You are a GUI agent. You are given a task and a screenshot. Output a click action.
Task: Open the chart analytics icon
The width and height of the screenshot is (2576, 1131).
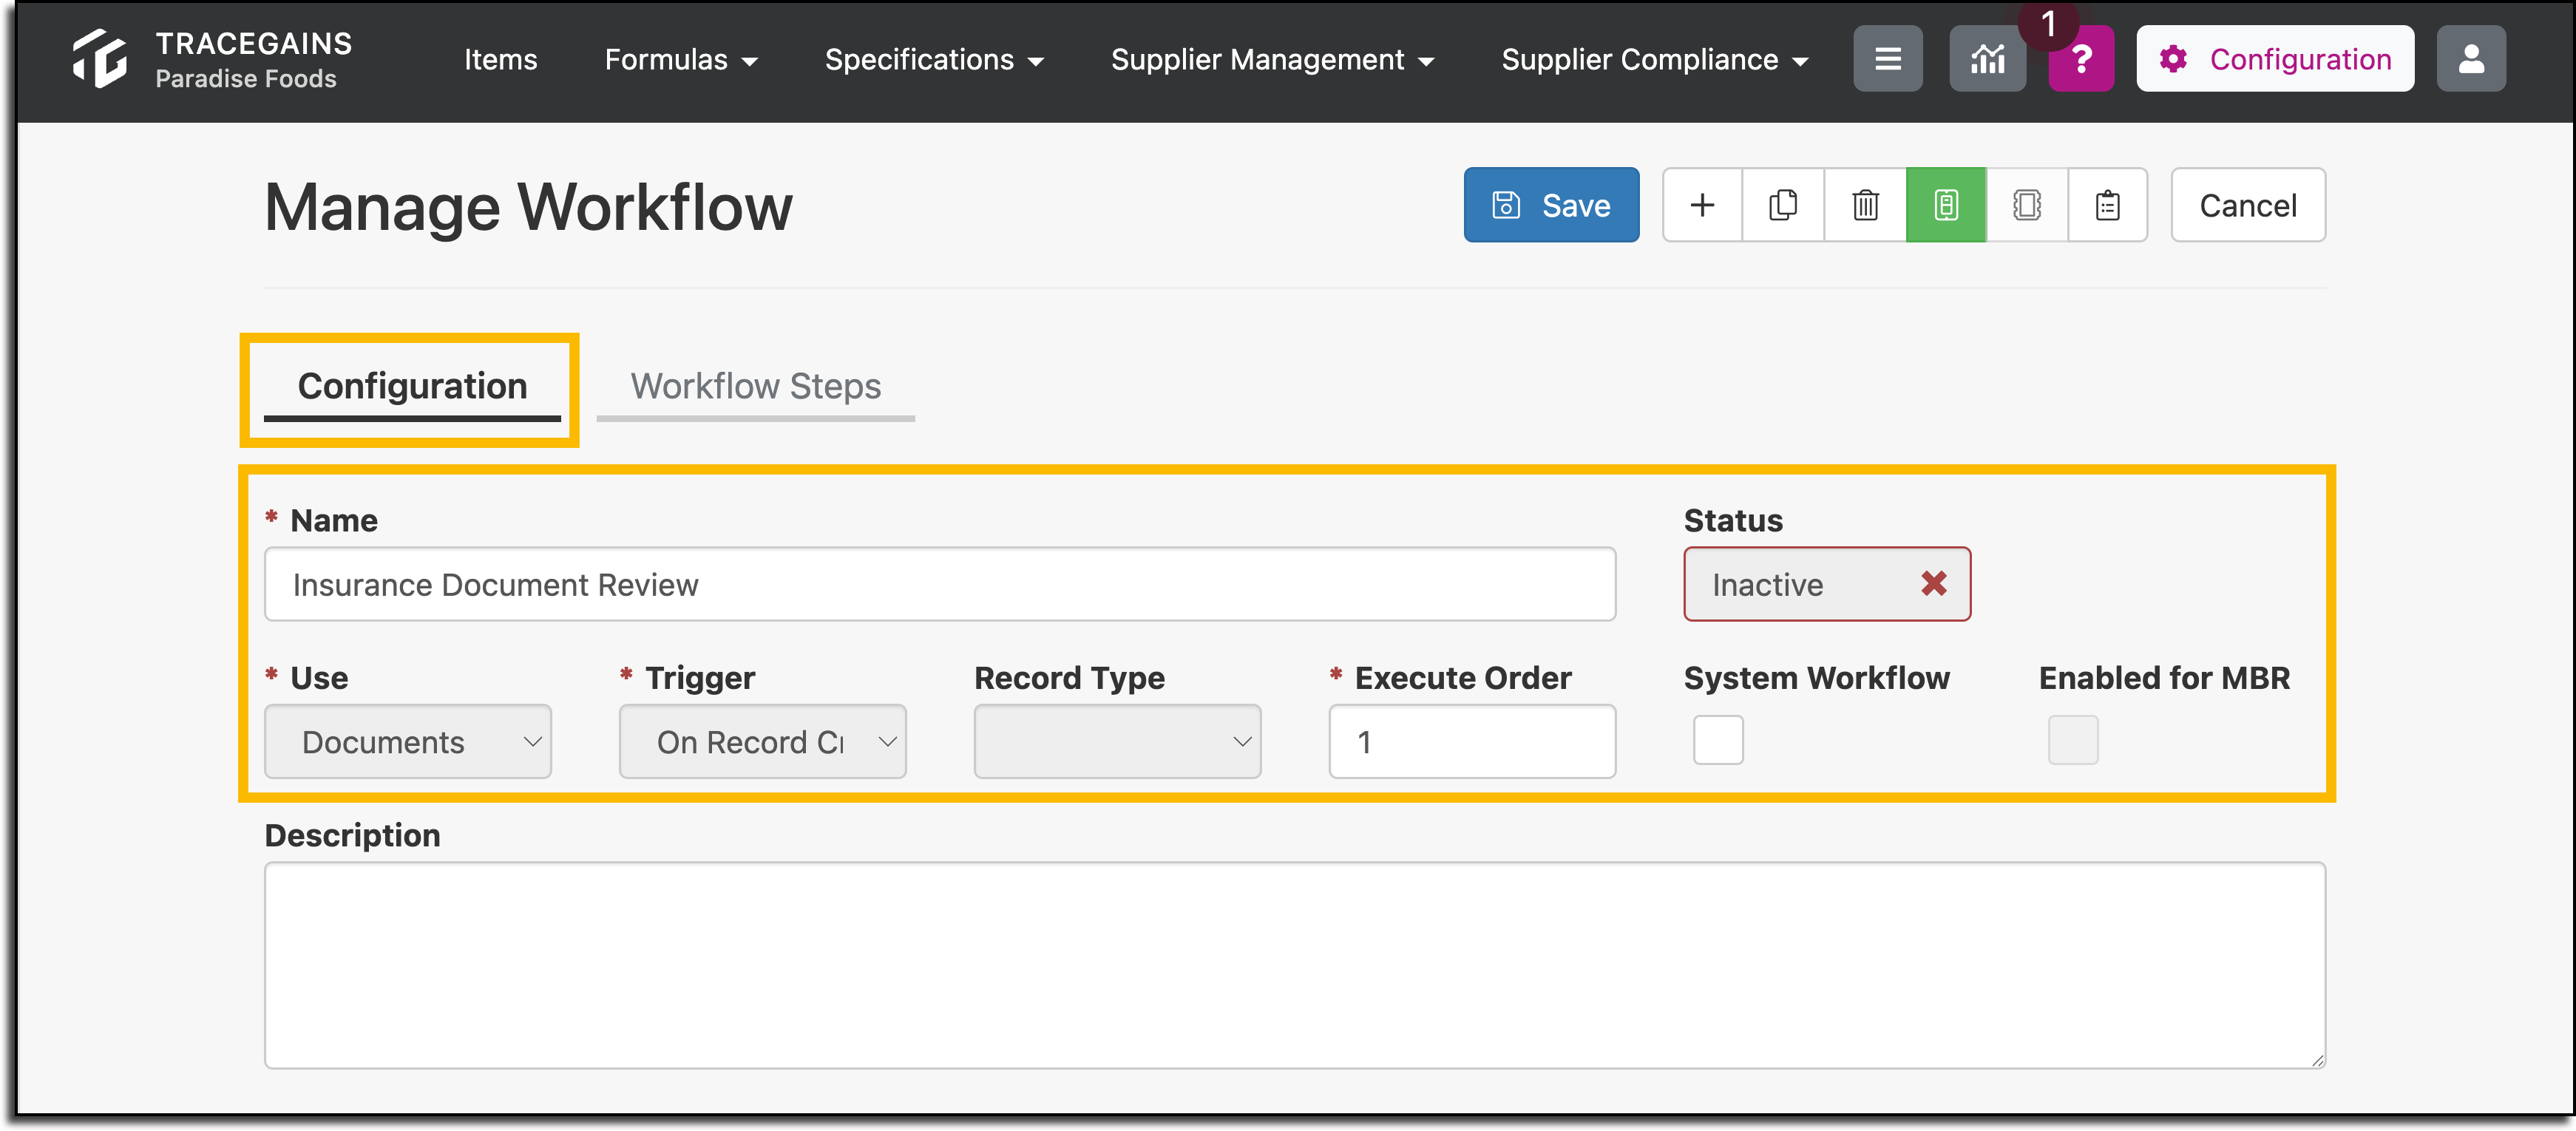[1988, 59]
